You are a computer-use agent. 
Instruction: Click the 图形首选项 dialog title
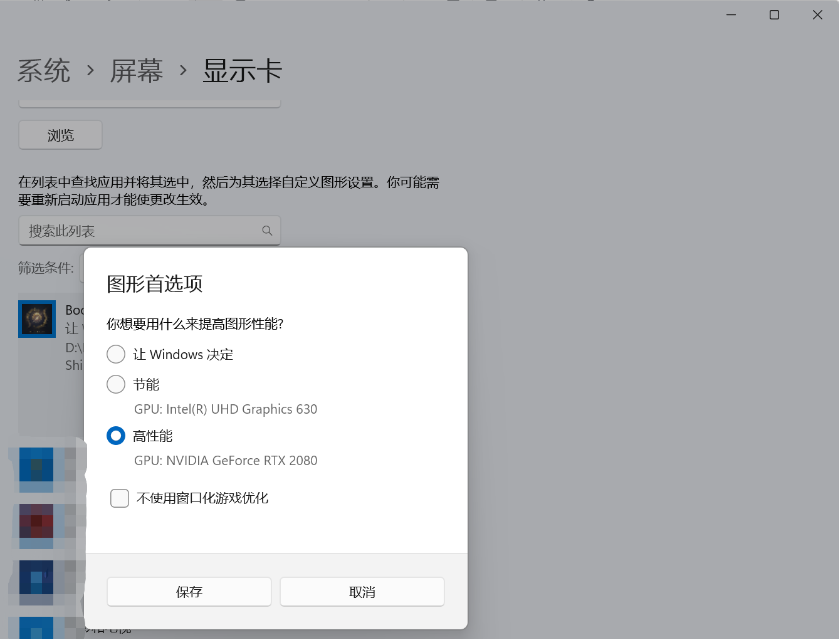[155, 284]
